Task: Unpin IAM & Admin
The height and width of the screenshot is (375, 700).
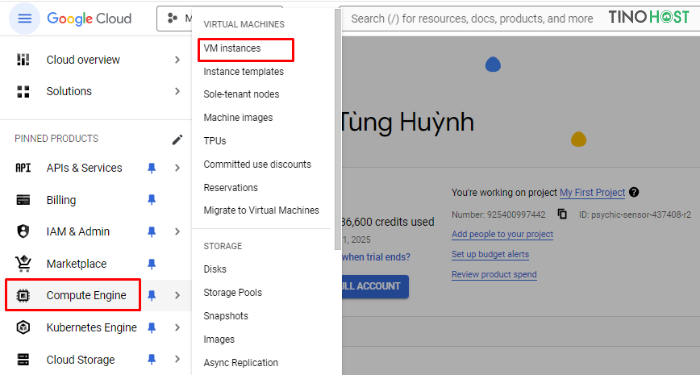Action: pyautogui.click(x=152, y=231)
